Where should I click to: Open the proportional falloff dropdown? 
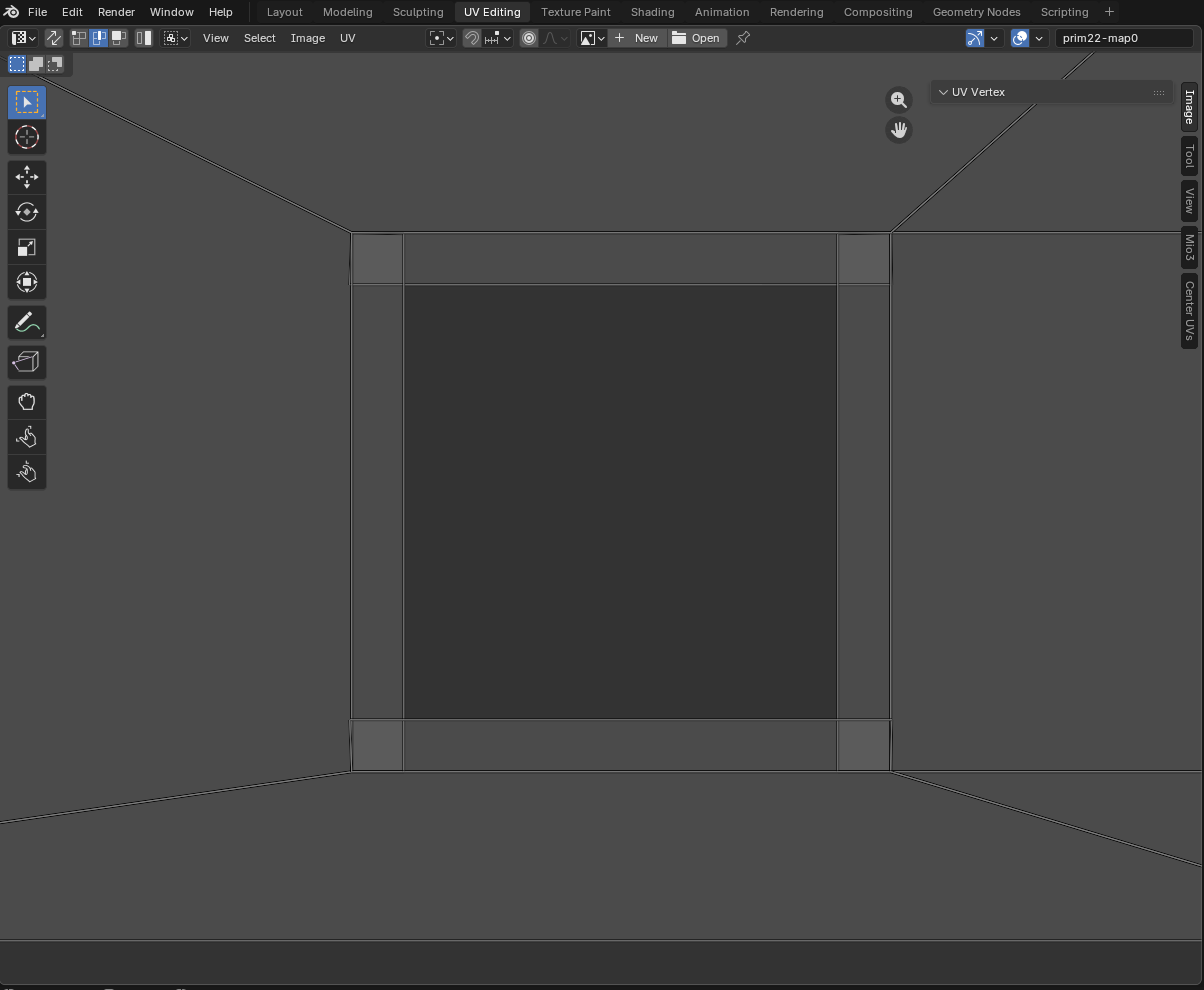(x=555, y=38)
